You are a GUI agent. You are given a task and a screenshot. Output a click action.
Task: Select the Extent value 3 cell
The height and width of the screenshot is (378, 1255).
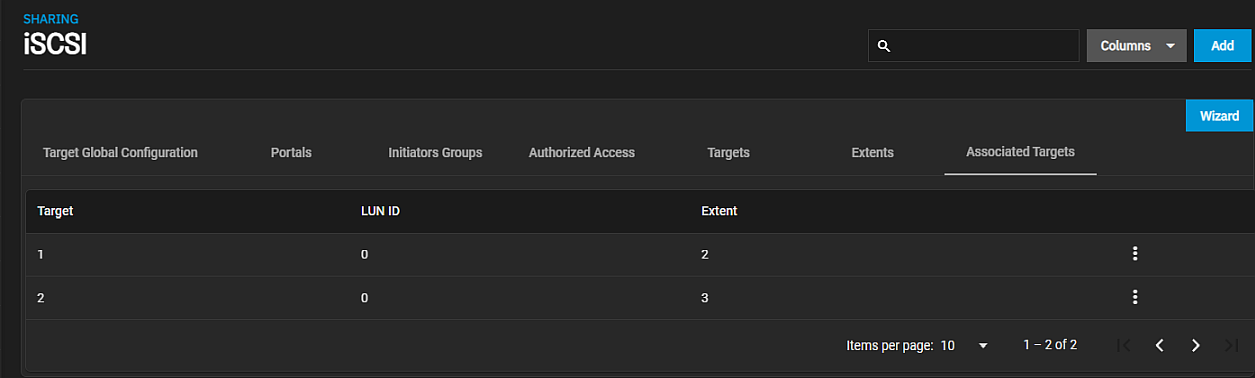click(x=705, y=298)
